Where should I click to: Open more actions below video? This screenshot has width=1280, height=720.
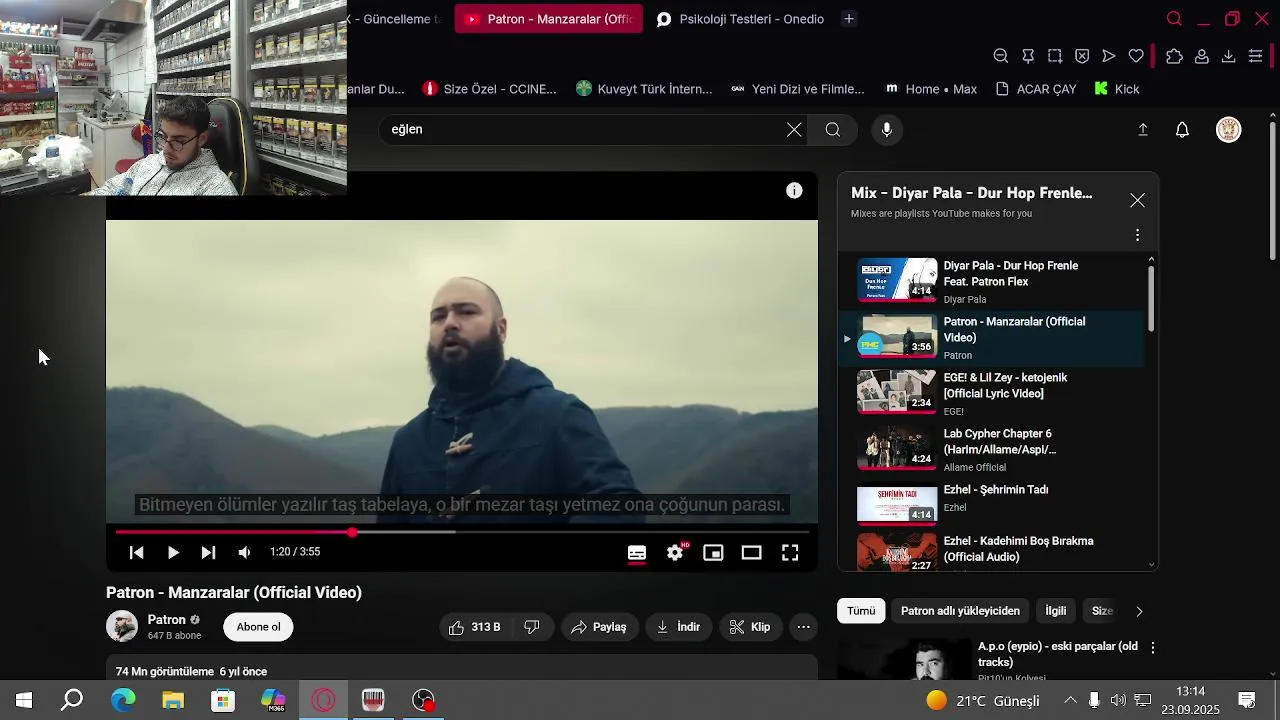804,627
